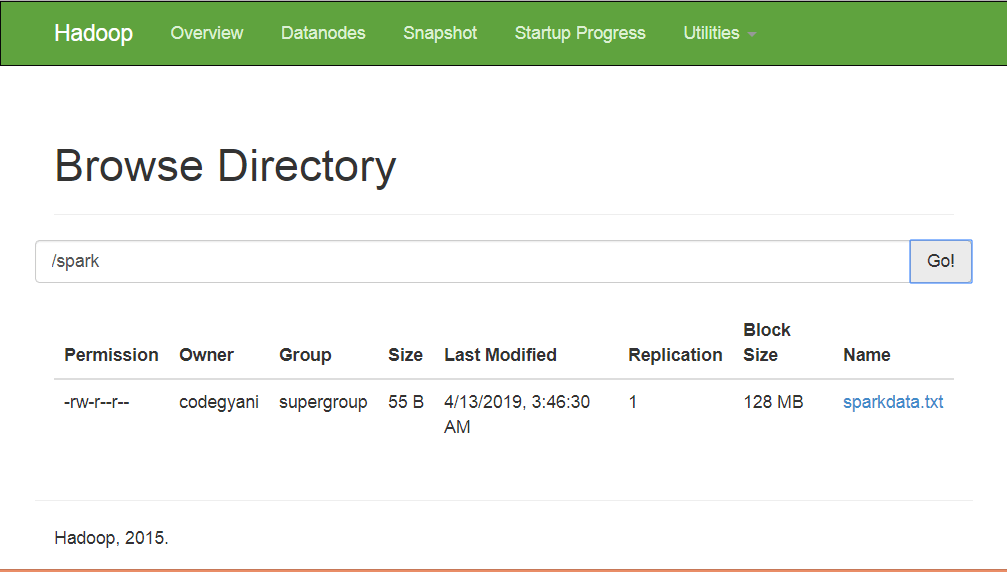Go to the Datanodes page
1007x572 pixels.
tap(323, 33)
